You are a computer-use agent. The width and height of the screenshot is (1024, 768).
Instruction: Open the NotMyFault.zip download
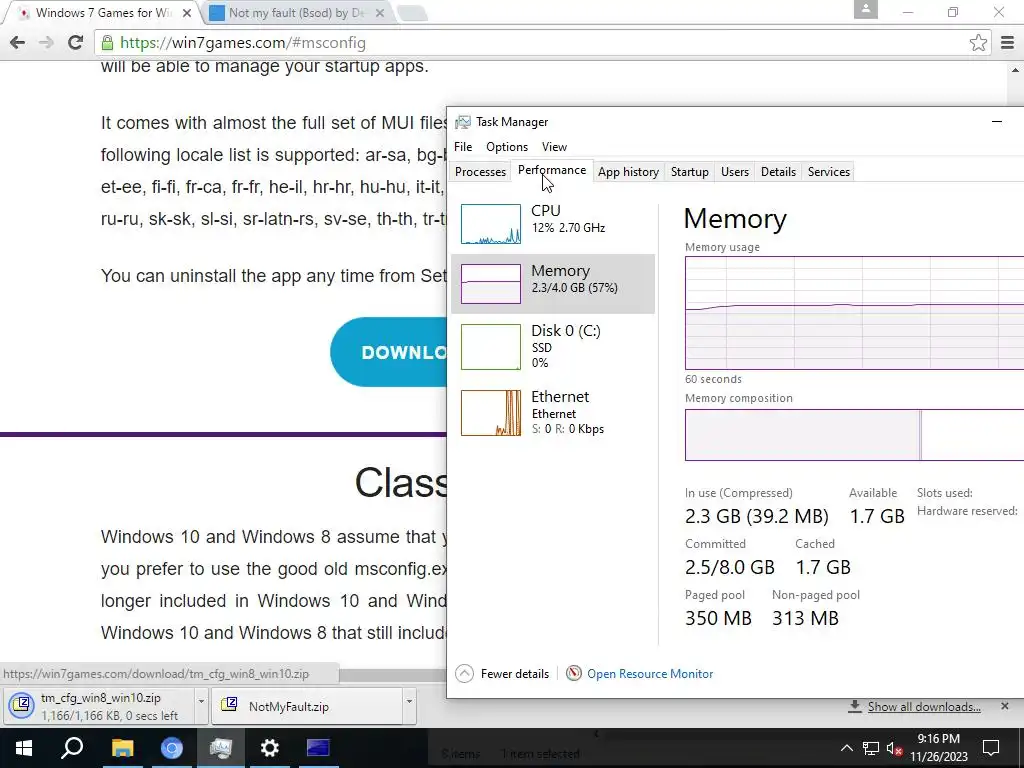click(307, 707)
